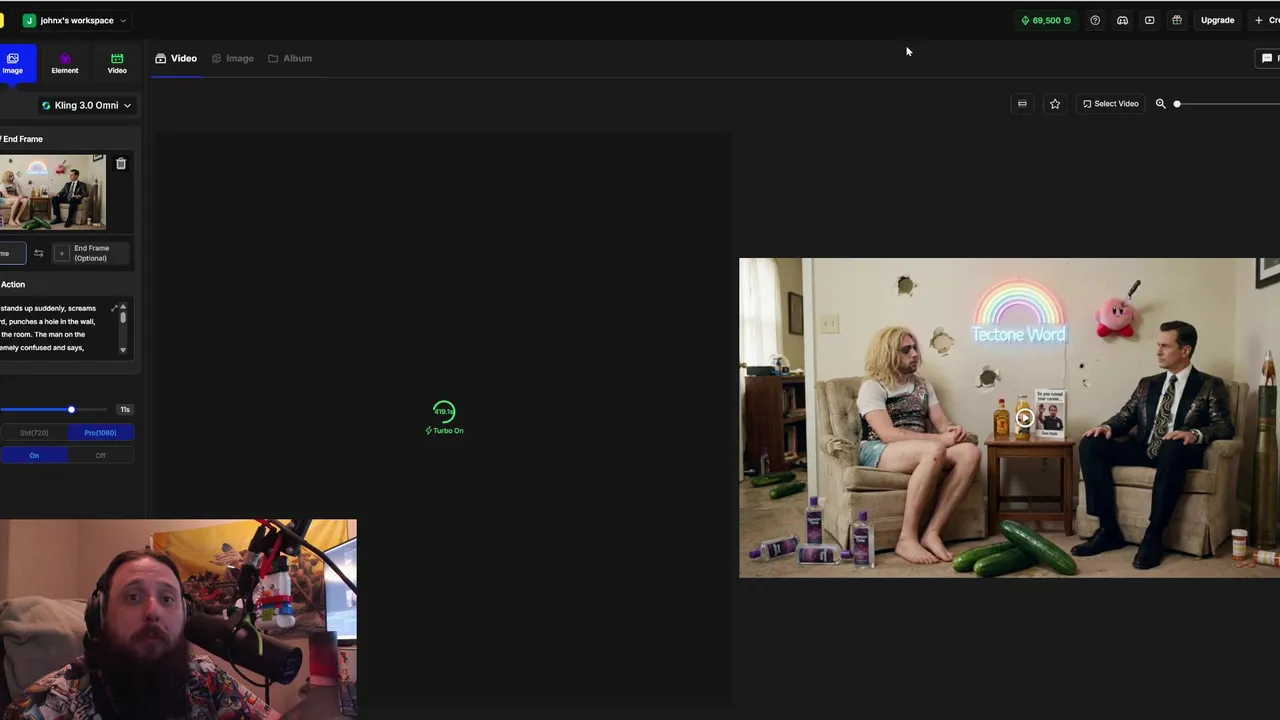Viewport: 1280px width, 720px height.
Task: Open the Discord icon link
Action: coord(1122,20)
